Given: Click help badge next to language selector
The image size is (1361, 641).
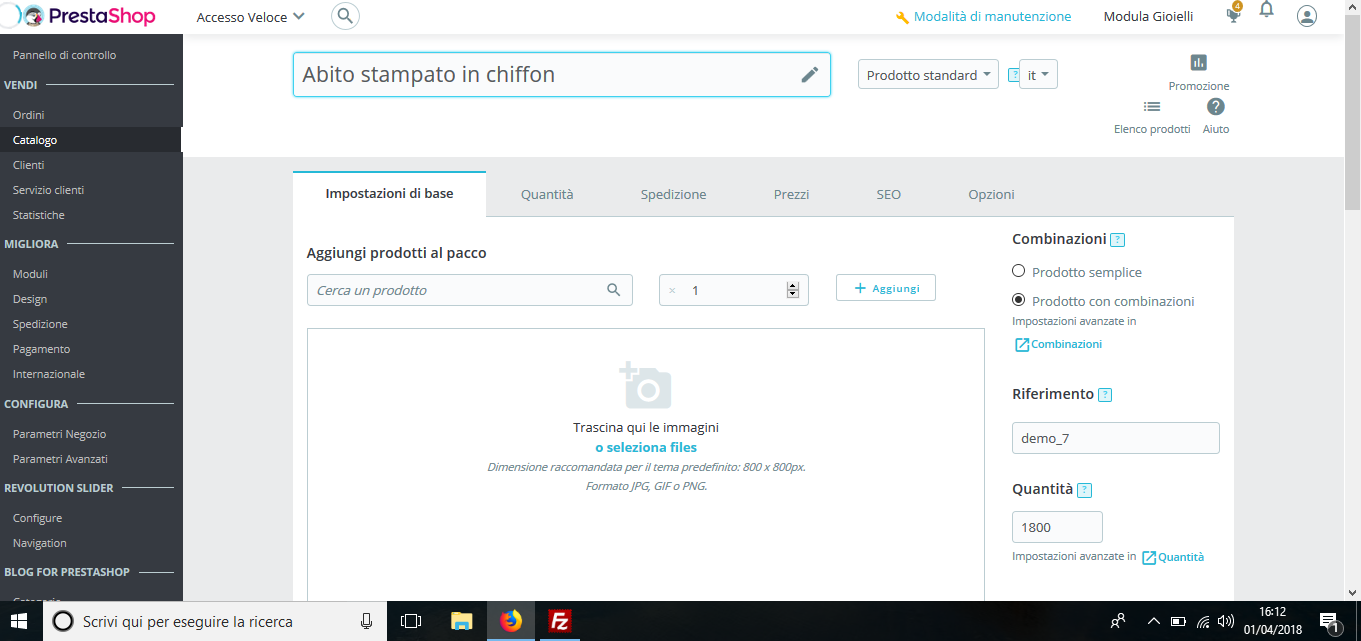Looking at the screenshot, I should [1013, 75].
